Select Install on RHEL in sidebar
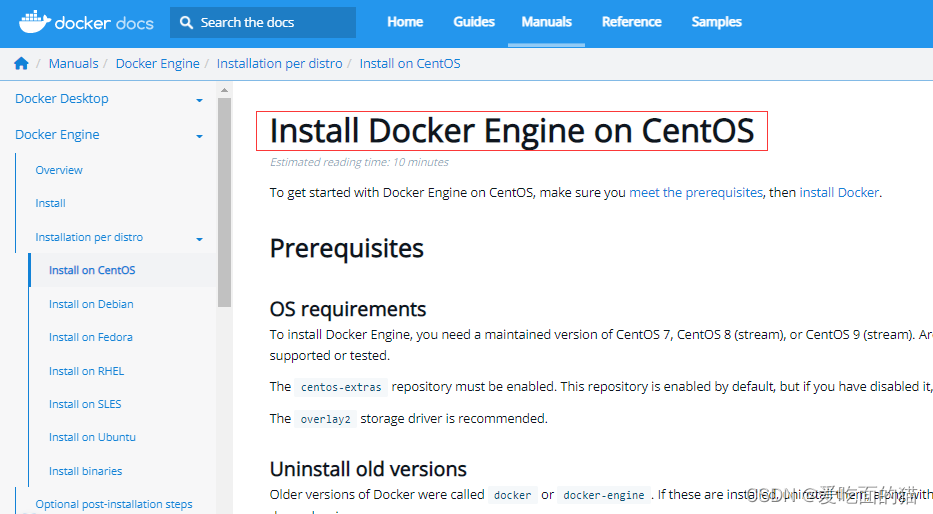This screenshot has height=514, width=933. pos(86,371)
